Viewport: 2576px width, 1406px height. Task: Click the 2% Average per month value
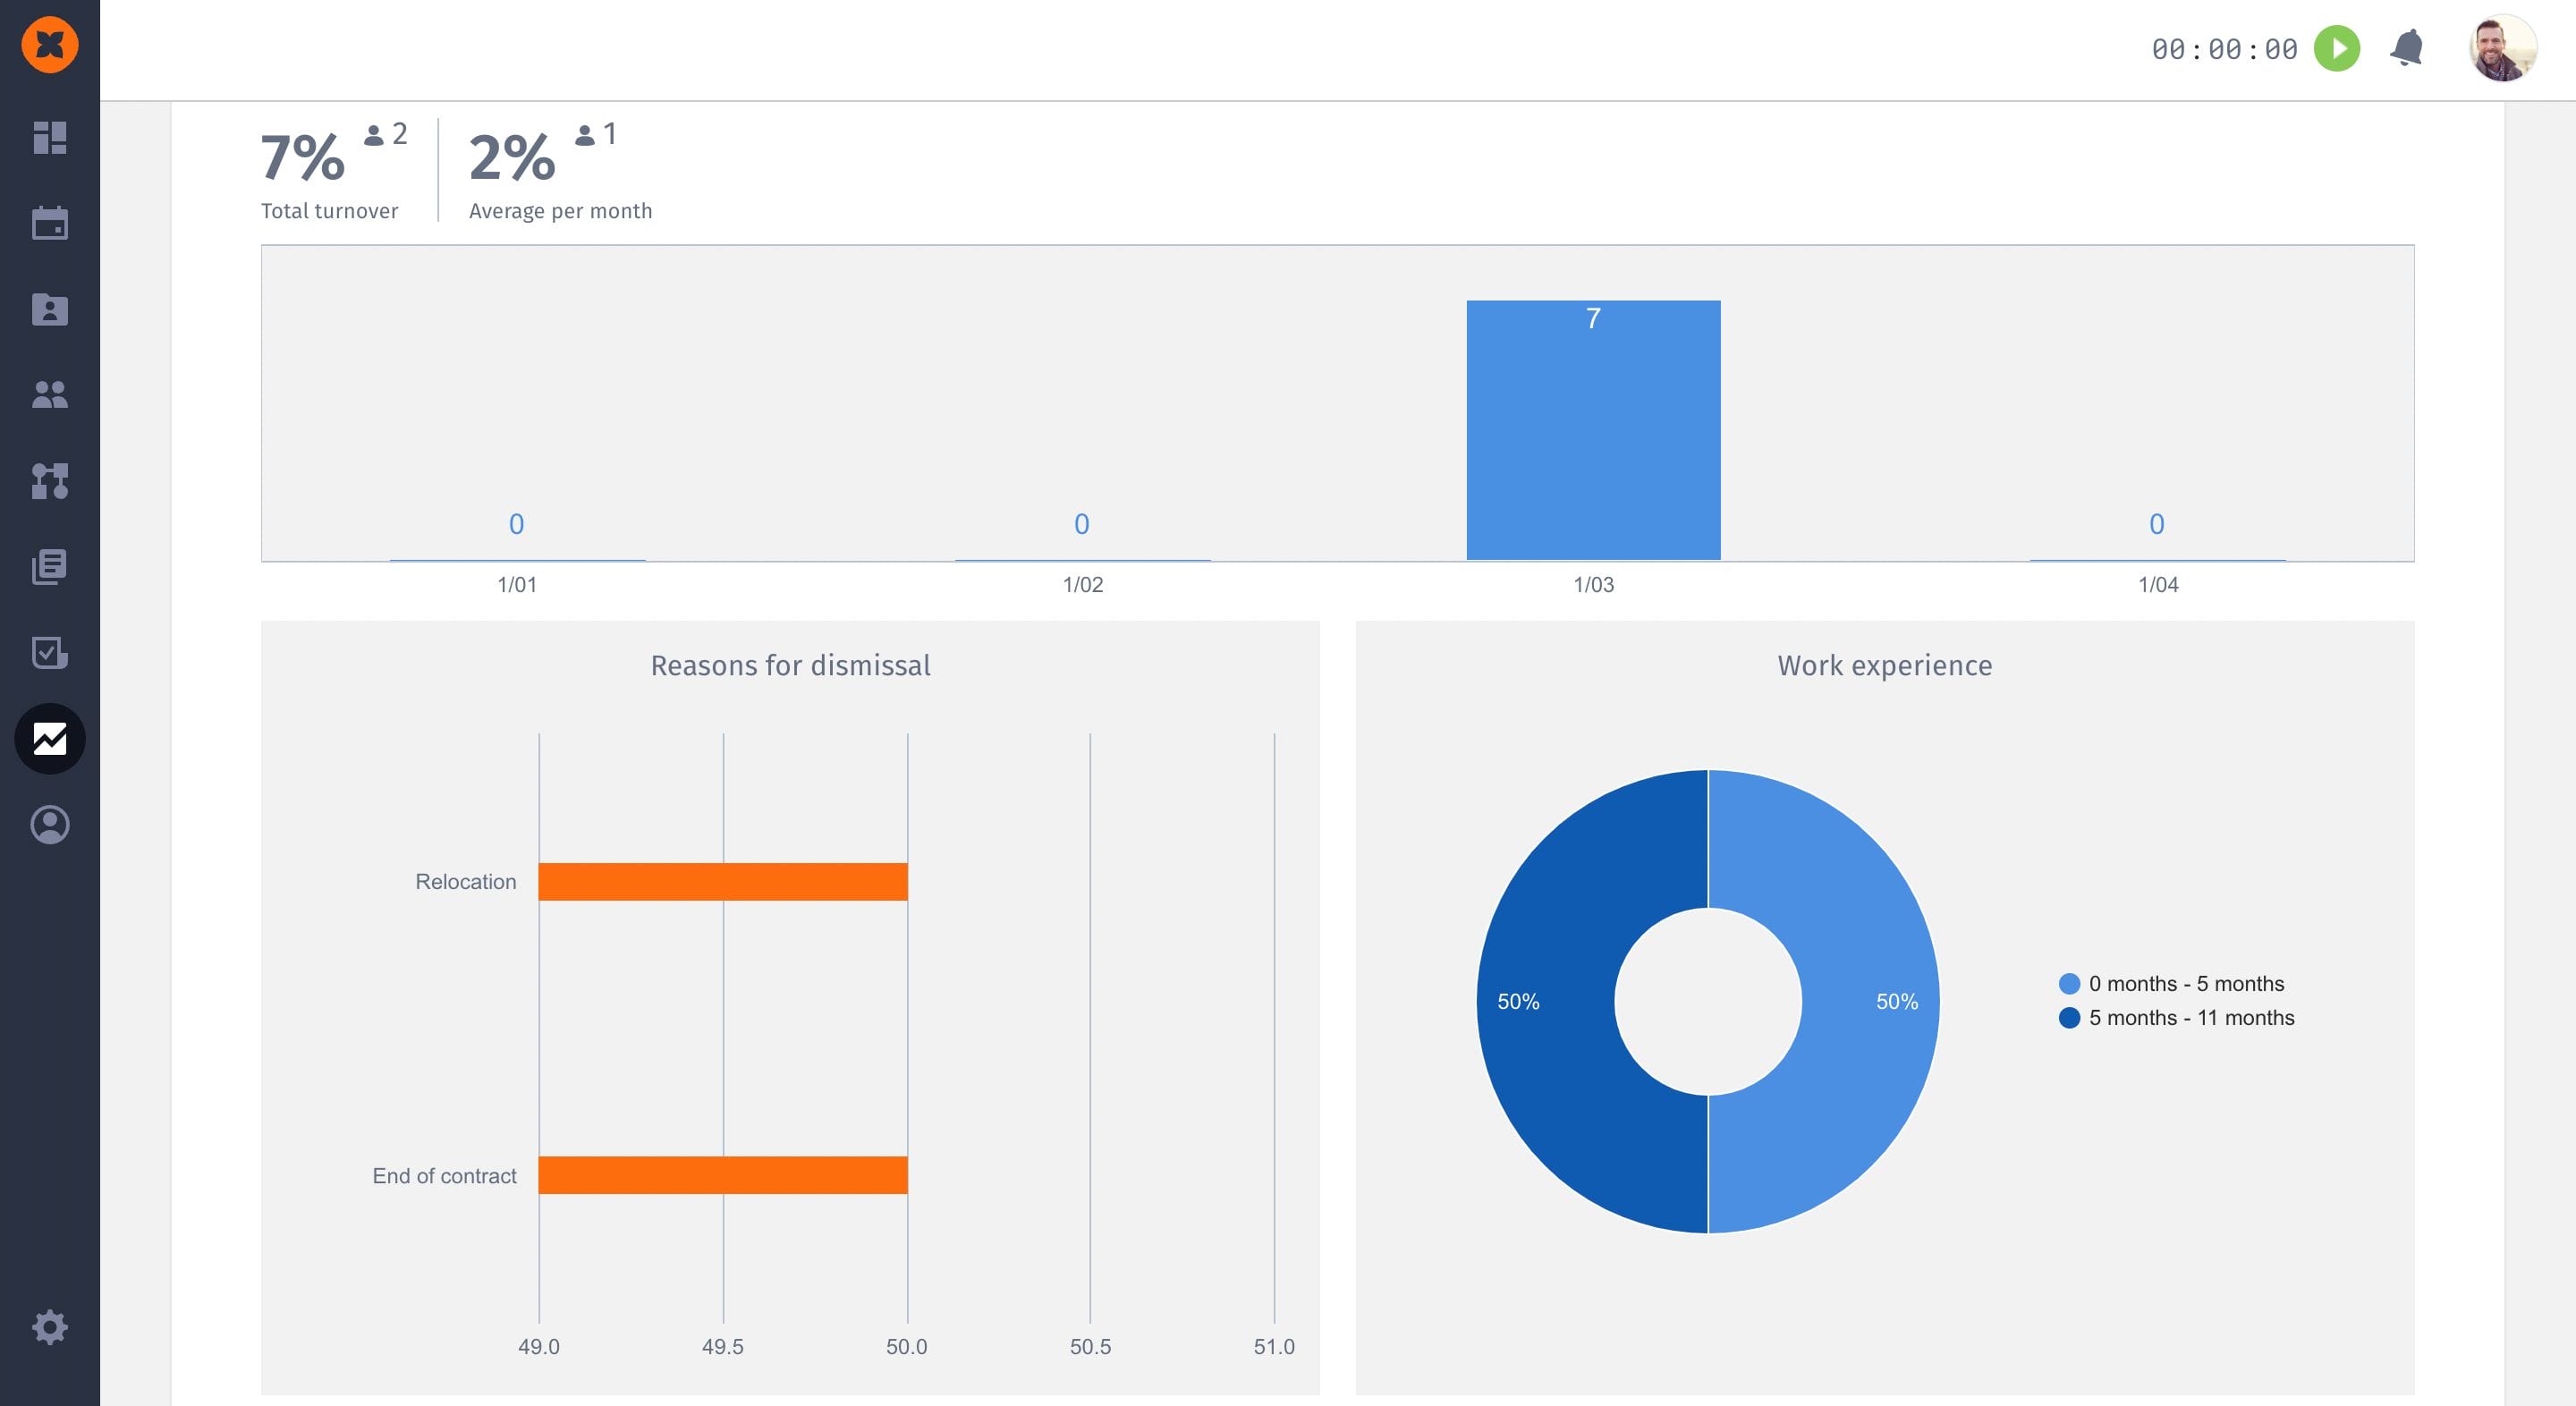click(512, 158)
